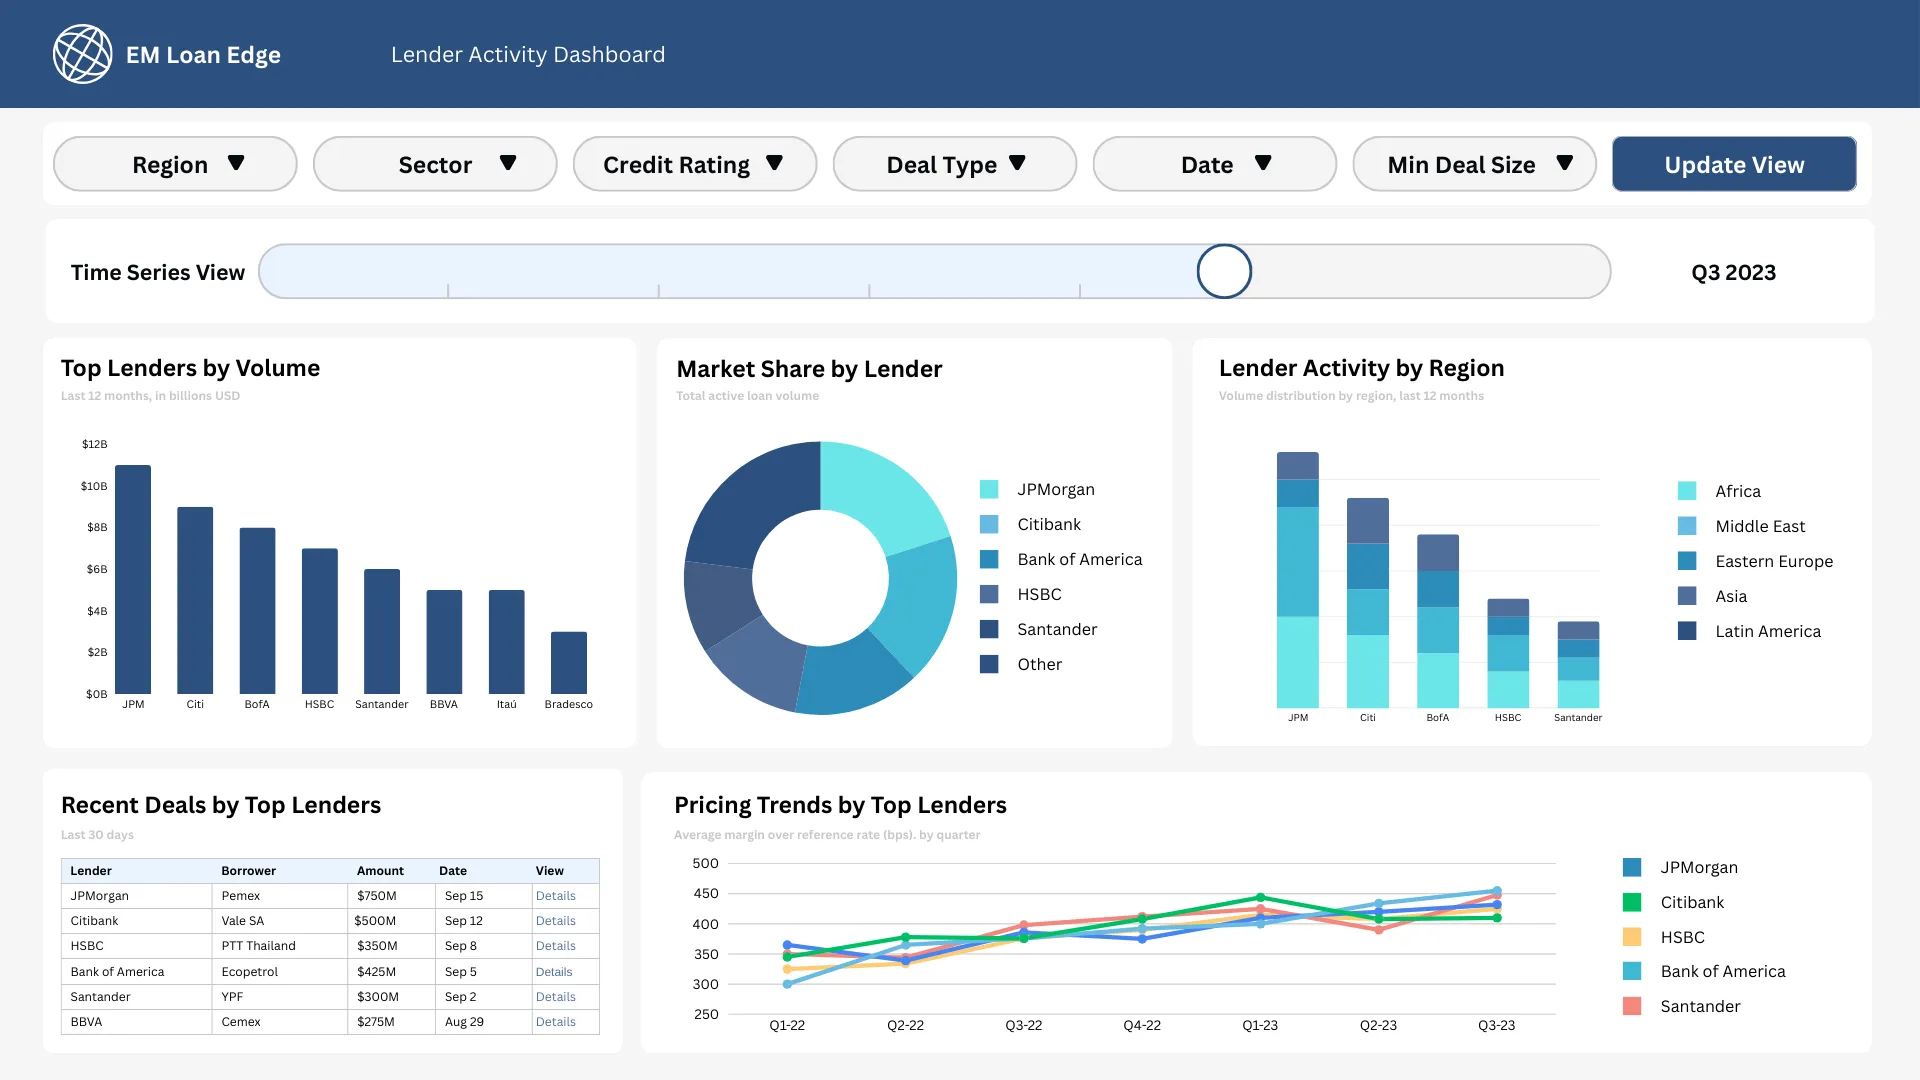Screen dimensions: 1920x1080
Task: Open Details link for Vale SA deal
Action: point(556,921)
